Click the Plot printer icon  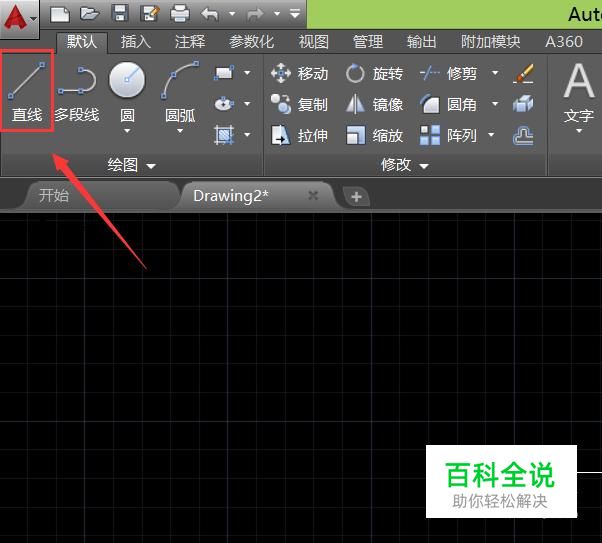[180, 14]
